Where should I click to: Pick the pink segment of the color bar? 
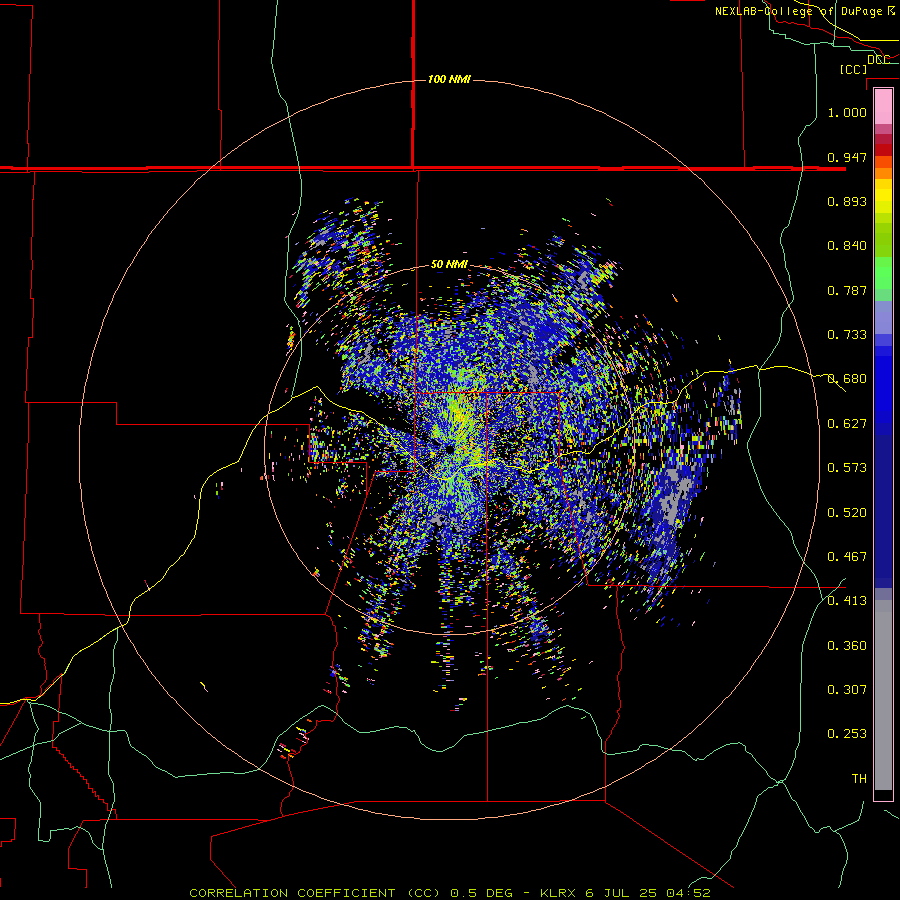(x=883, y=106)
